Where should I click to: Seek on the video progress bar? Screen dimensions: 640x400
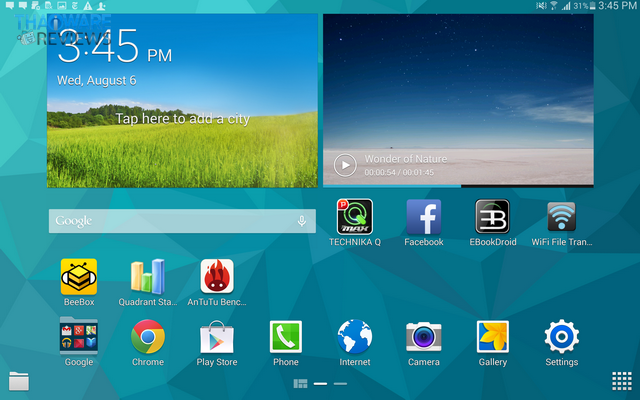(x=458, y=186)
